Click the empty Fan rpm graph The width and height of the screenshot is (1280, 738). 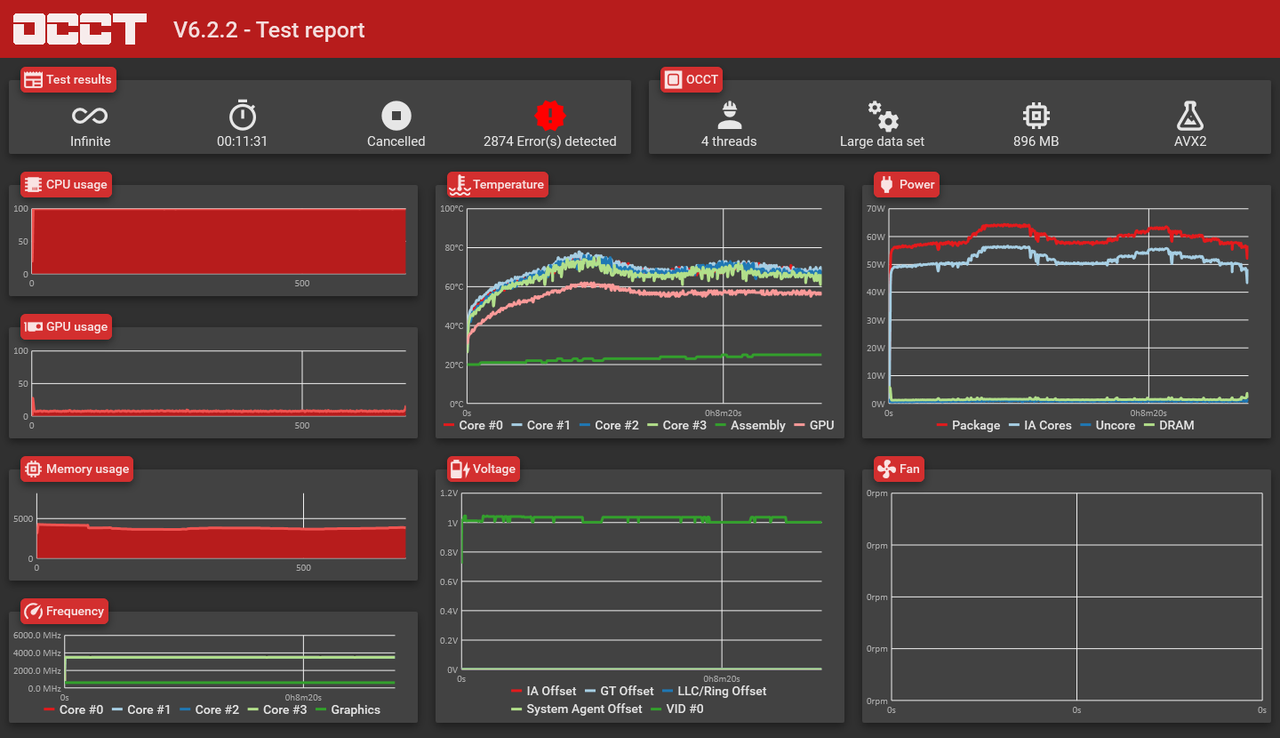click(x=1077, y=597)
